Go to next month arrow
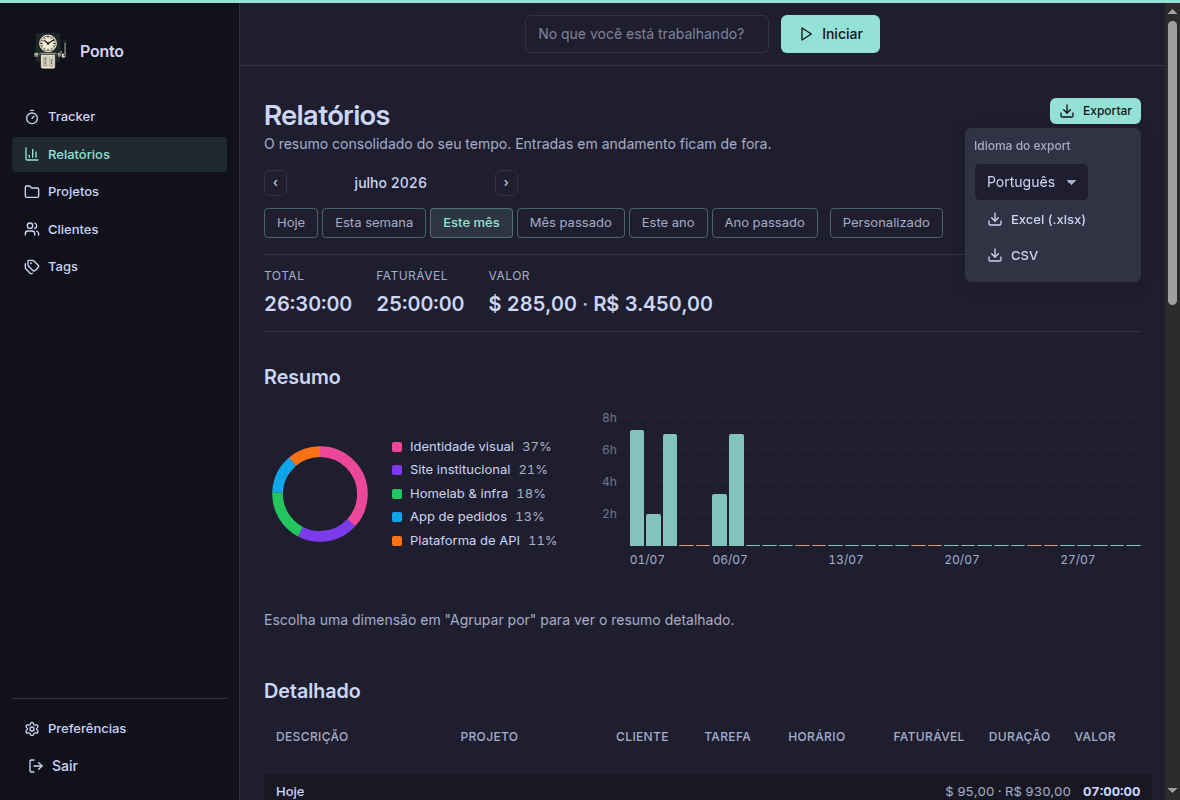 coord(506,183)
